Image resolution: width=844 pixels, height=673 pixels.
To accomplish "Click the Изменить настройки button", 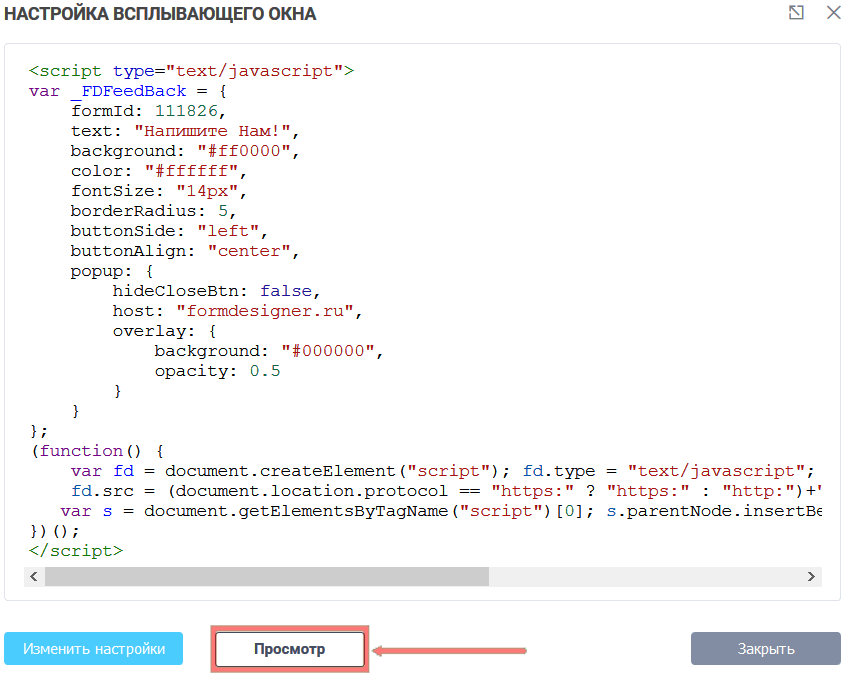I will pos(94,648).
